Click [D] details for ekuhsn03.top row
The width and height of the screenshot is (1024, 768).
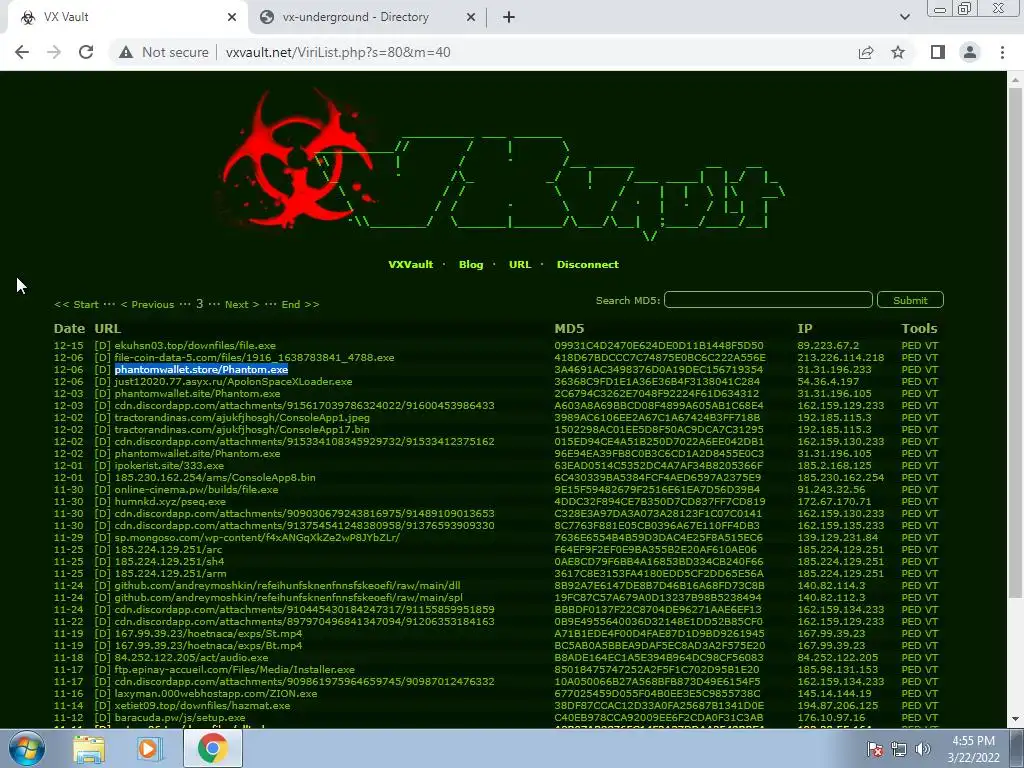pyautogui.click(x=103, y=345)
